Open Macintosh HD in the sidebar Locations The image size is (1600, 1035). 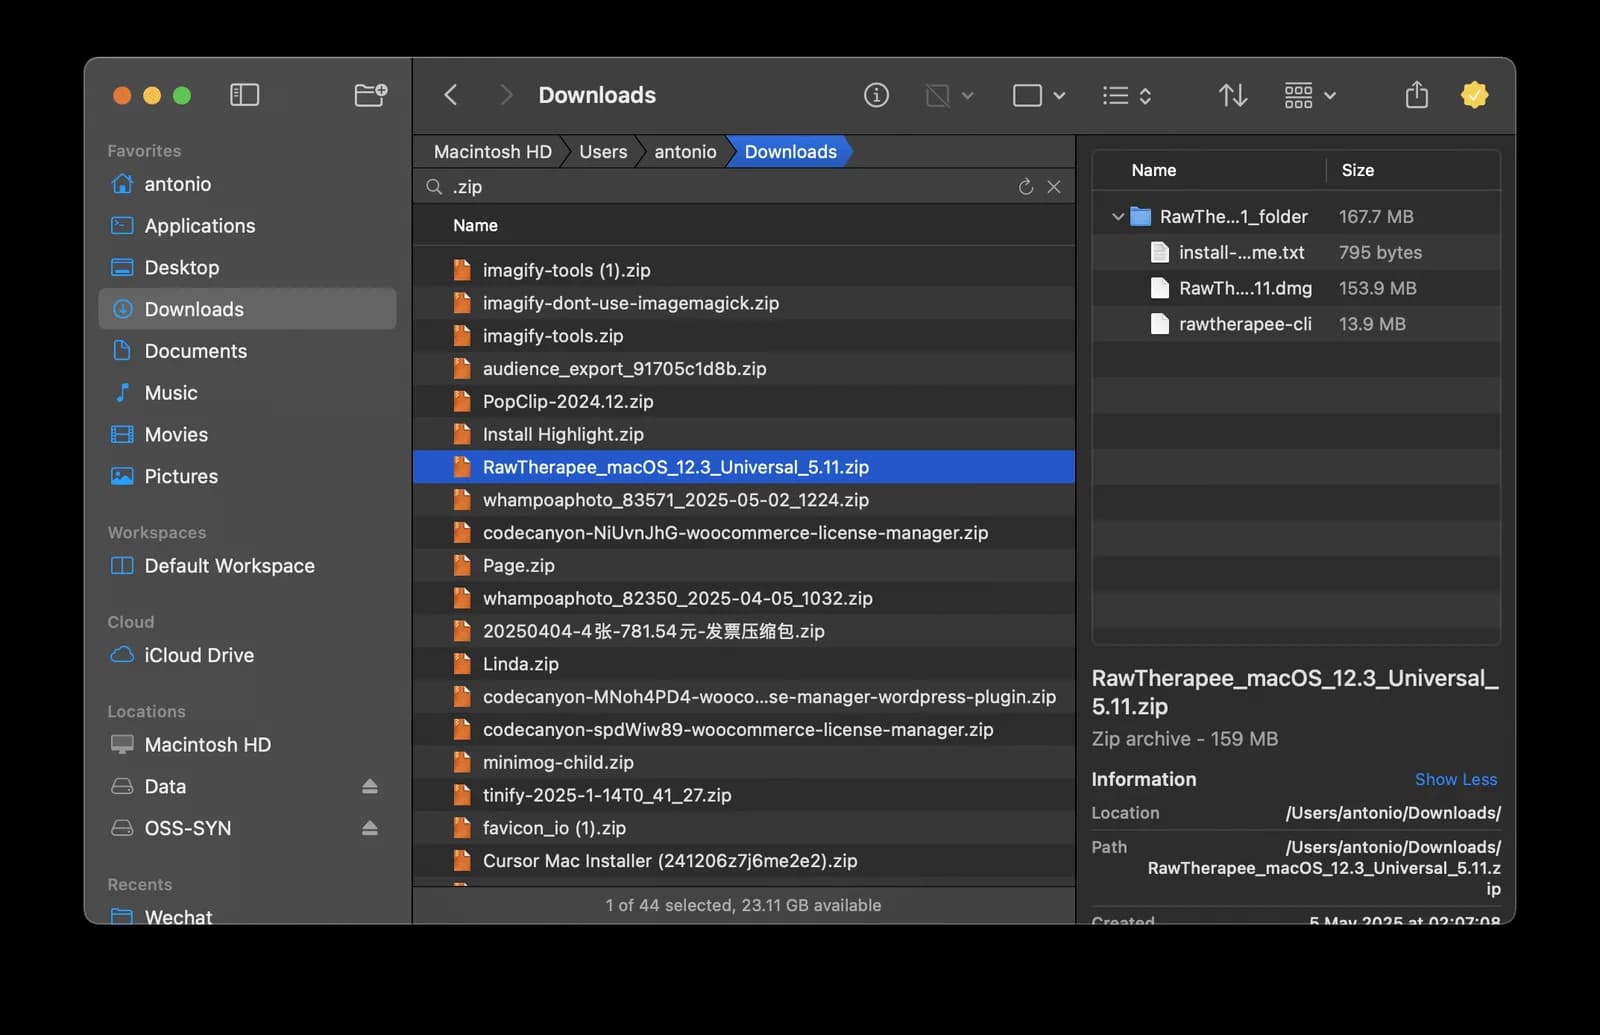(x=247, y=745)
